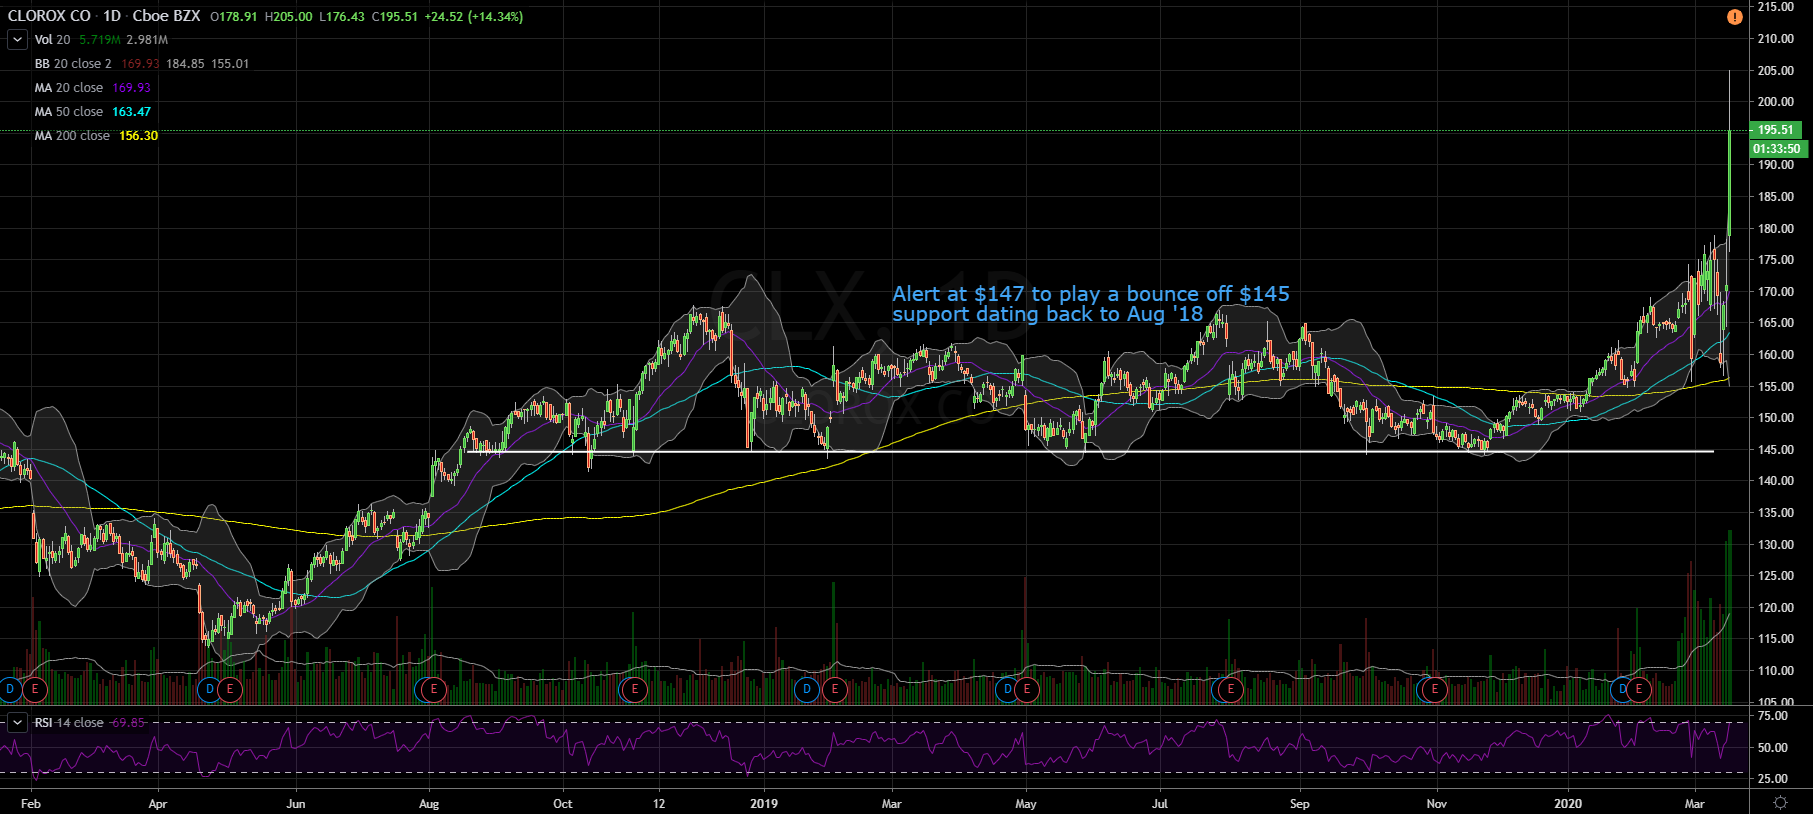Viewport: 1813px width, 814px height.
Task: Collapse the main chart indicator legend
Action: tap(17, 40)
